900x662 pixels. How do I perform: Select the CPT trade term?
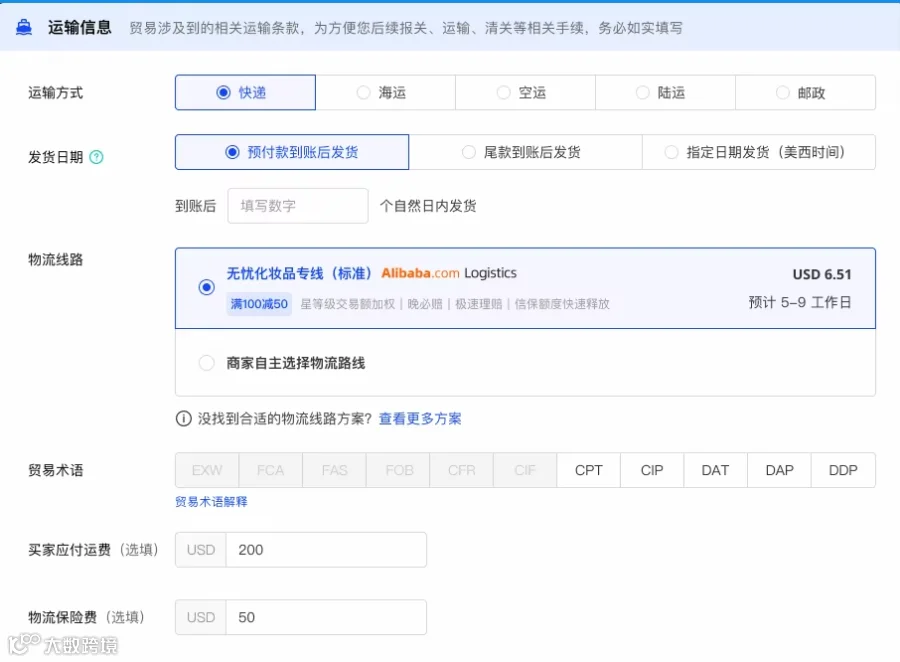tap(588, 470)
